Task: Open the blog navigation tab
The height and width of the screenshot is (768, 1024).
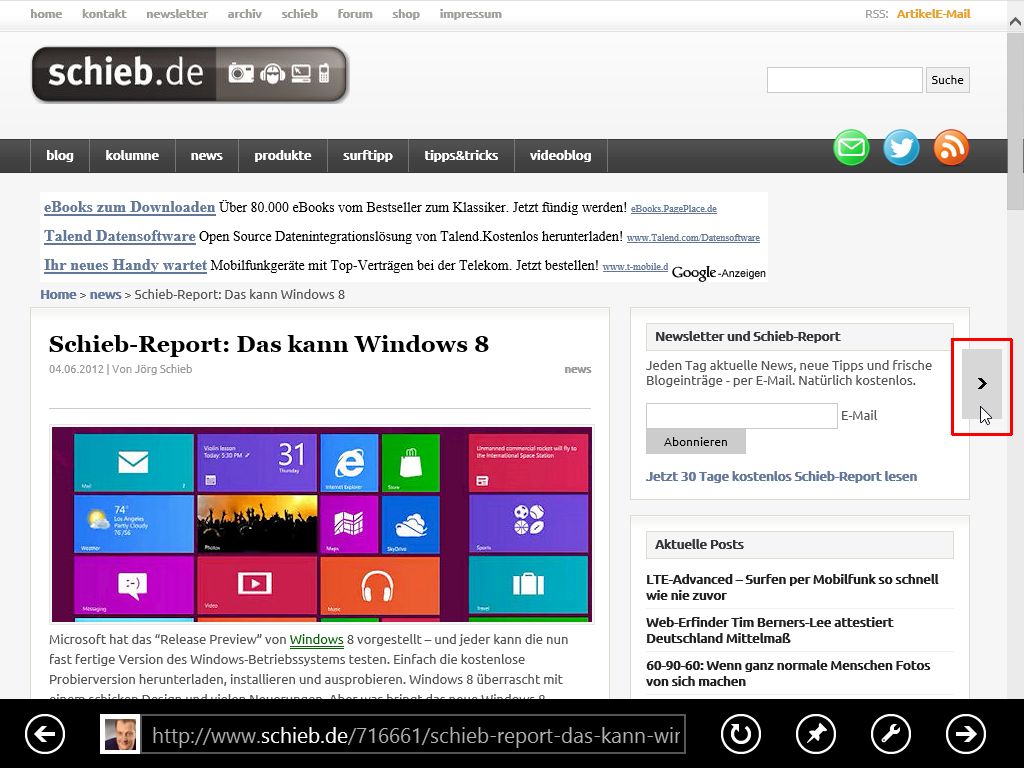Action: pos(60,155)
